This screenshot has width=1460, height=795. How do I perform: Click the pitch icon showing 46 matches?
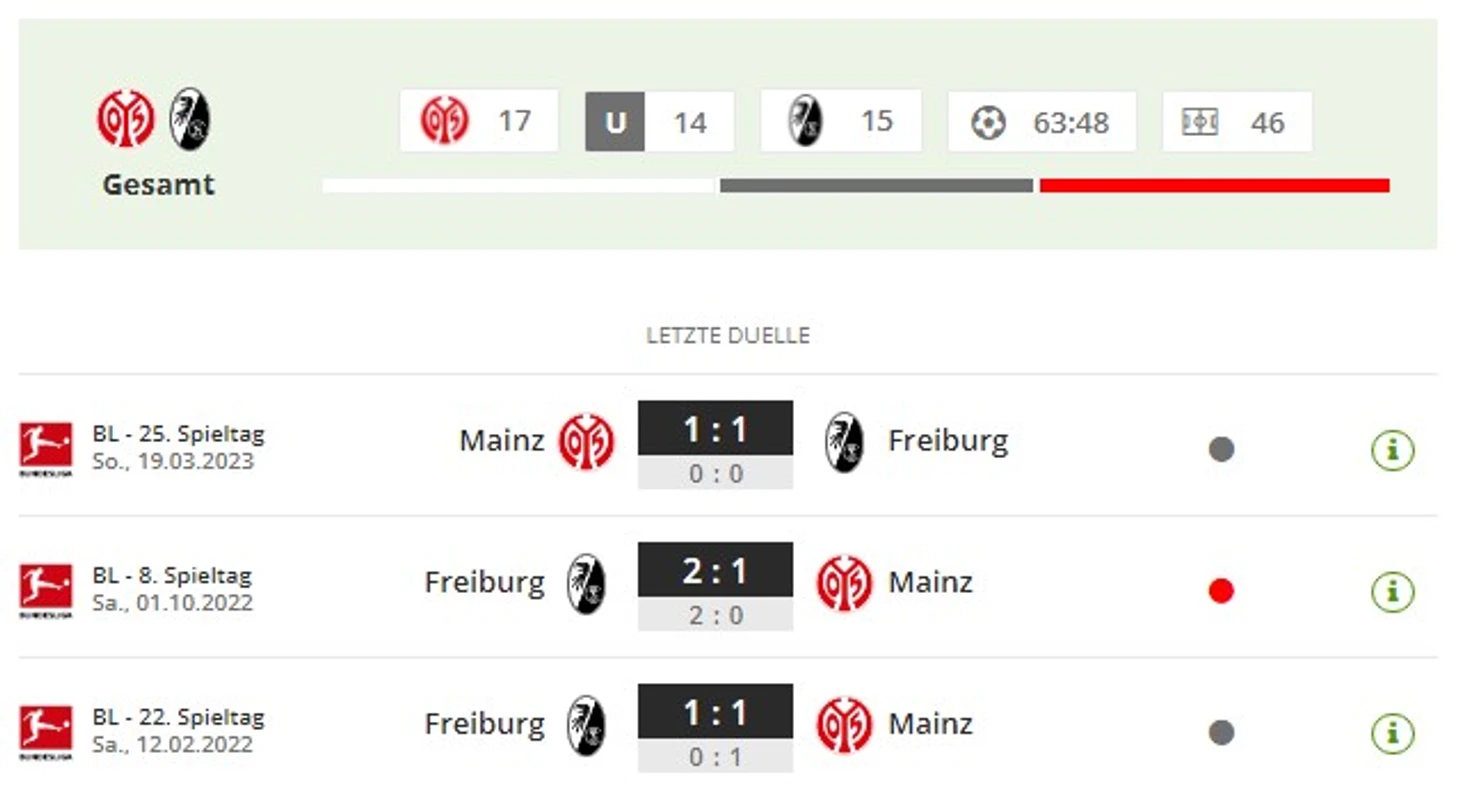[x=1199, y=122]
